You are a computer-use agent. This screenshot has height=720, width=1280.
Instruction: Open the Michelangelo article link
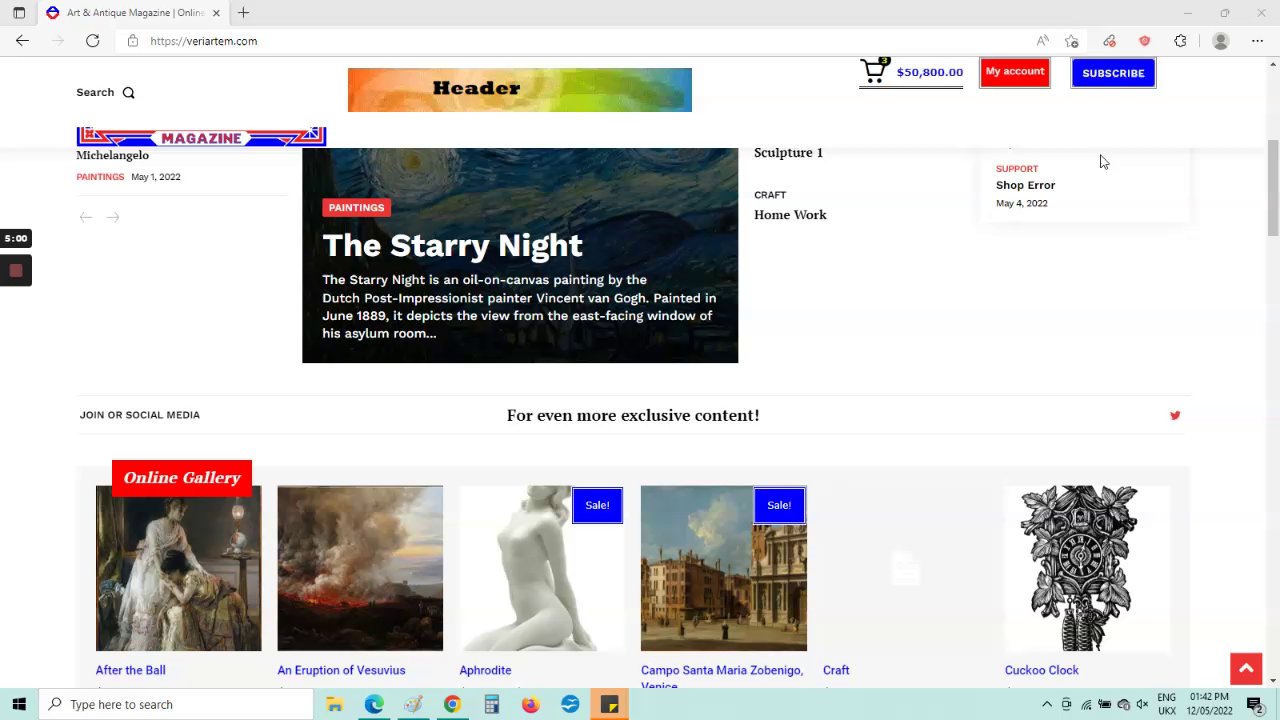(x=112, y=155)
